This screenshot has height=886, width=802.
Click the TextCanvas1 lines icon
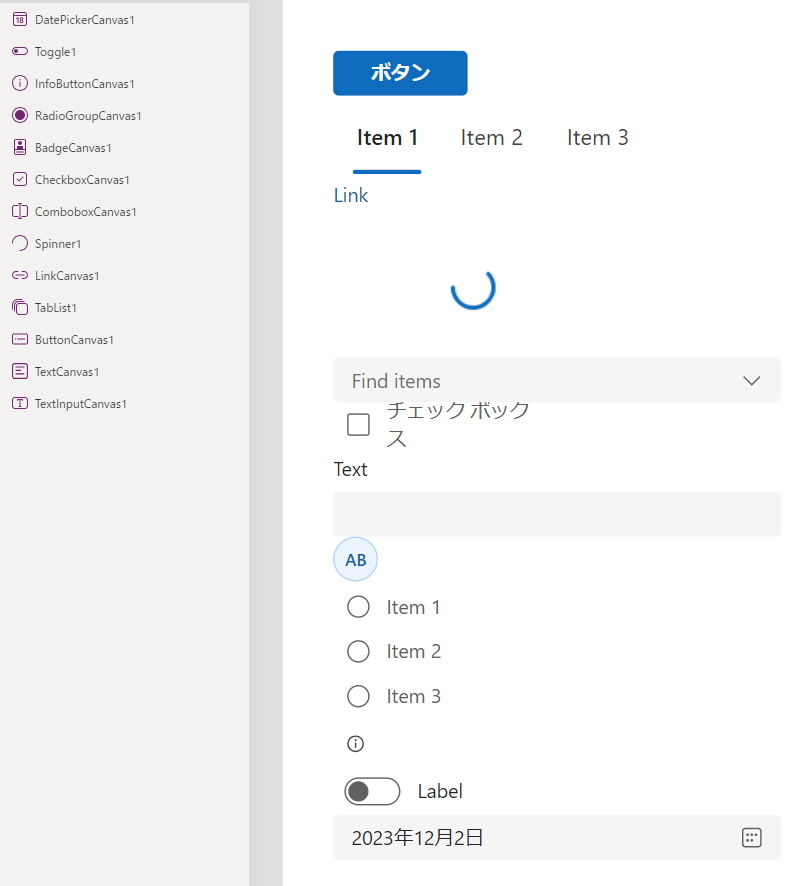click(20, 371)
